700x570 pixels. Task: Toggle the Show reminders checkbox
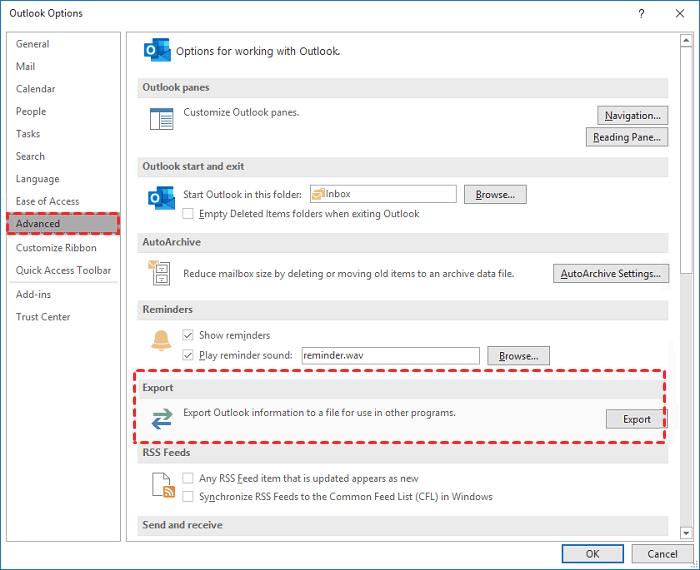188,335
